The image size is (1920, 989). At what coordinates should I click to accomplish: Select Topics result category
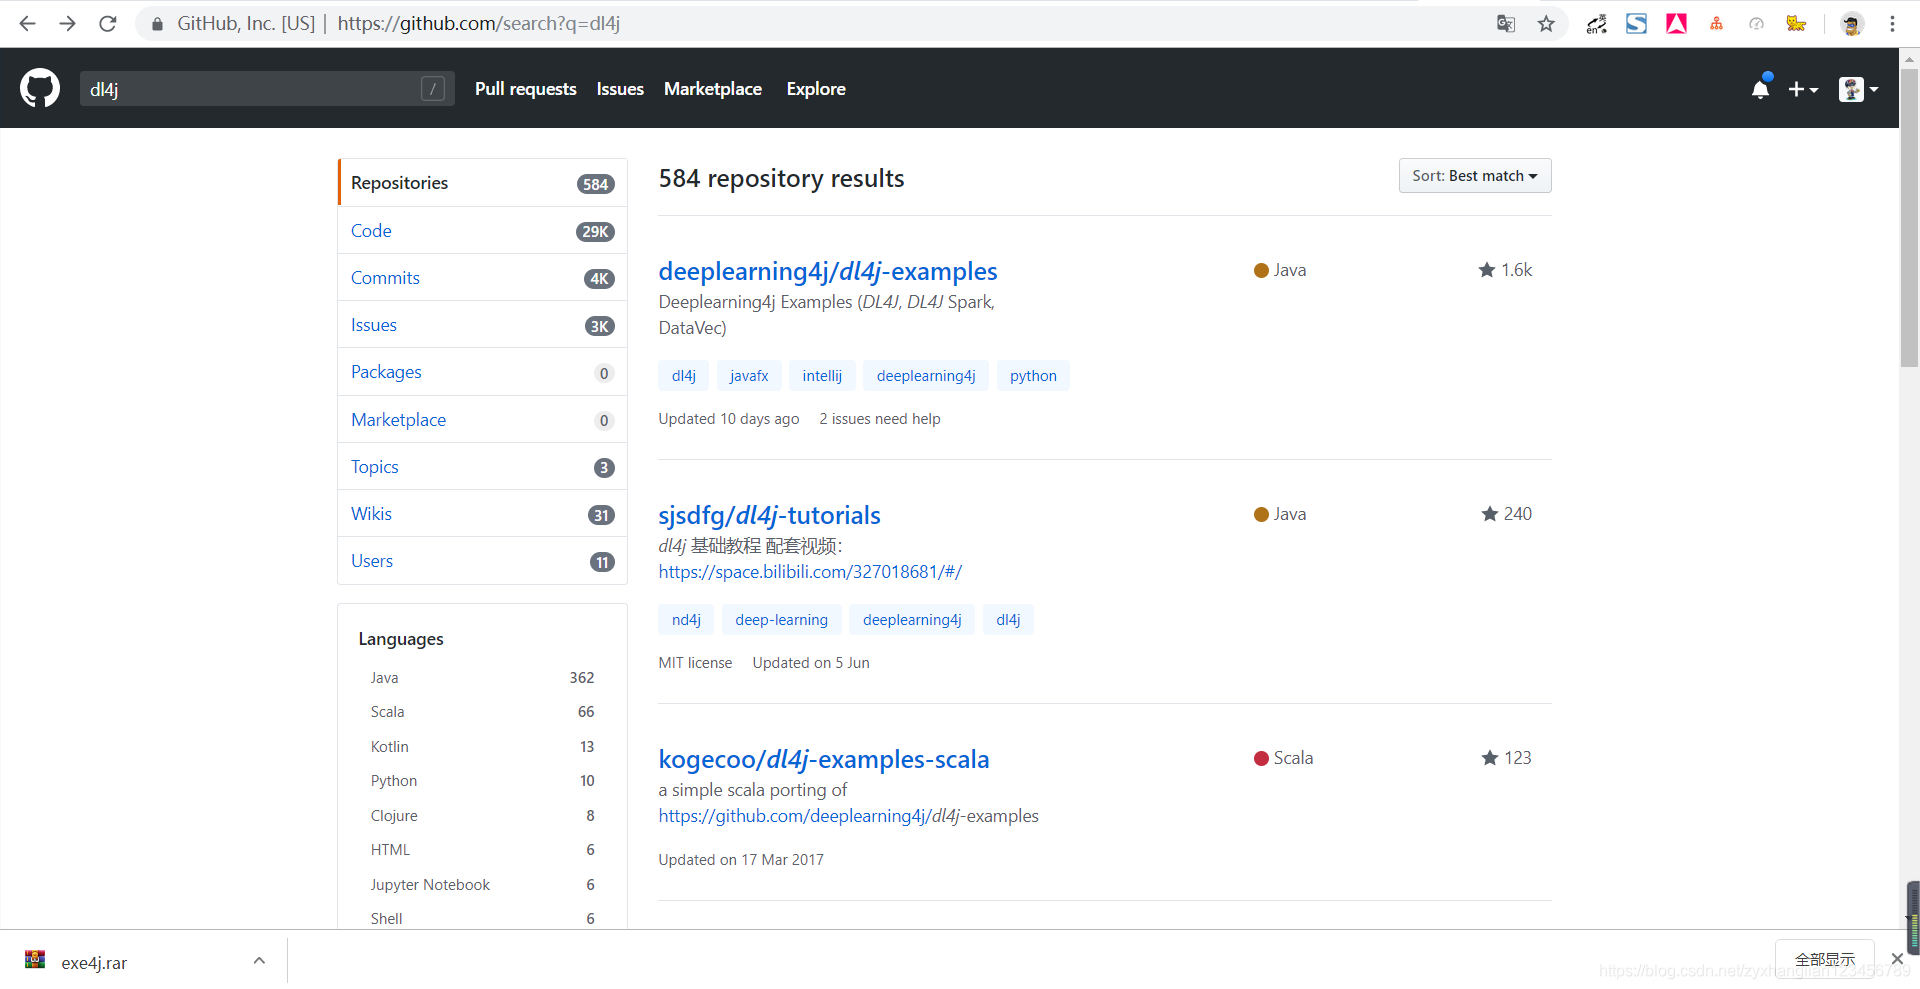pyautogui.click(x=483, y=466)
